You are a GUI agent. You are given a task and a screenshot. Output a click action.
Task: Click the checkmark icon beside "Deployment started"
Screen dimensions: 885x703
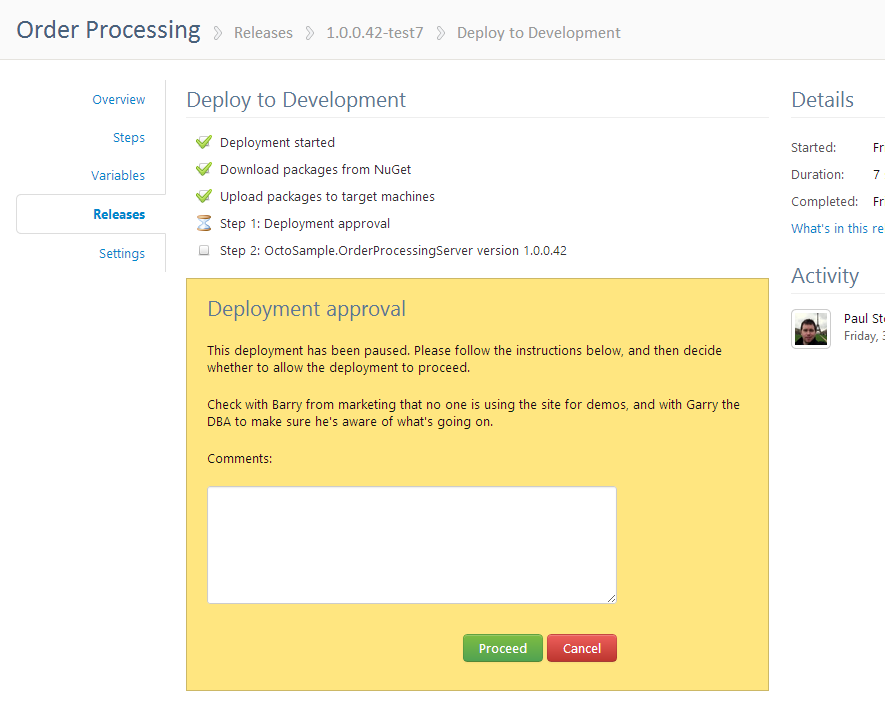(x=204, y=142)
